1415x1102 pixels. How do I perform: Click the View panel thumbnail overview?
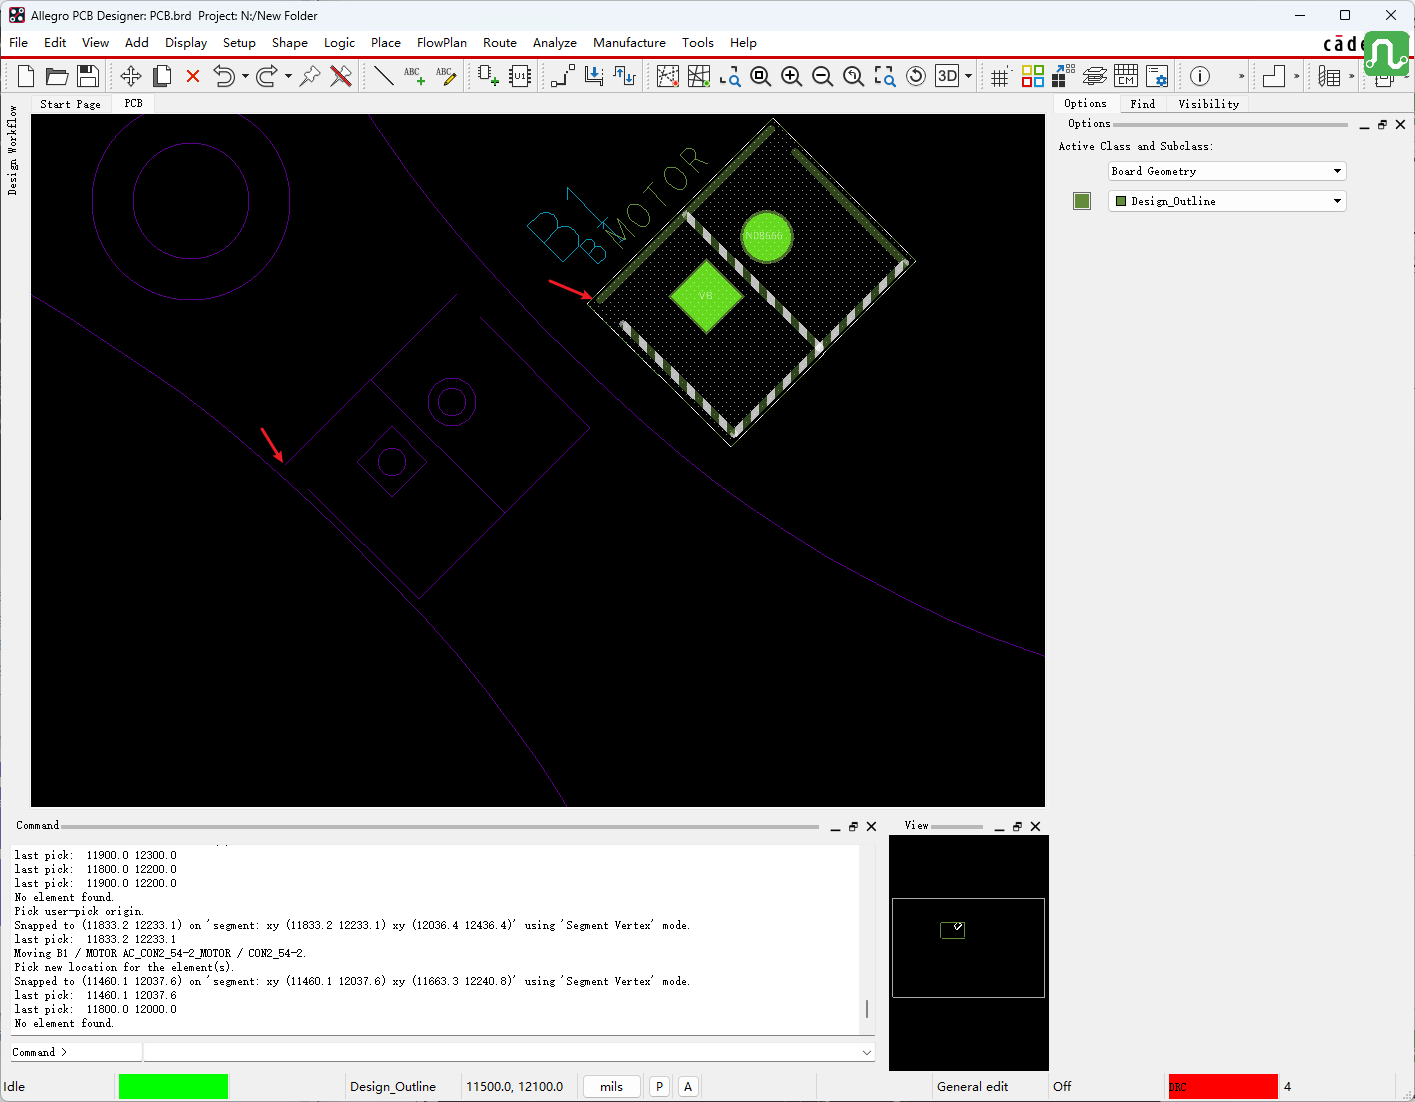tap(968, 953)
